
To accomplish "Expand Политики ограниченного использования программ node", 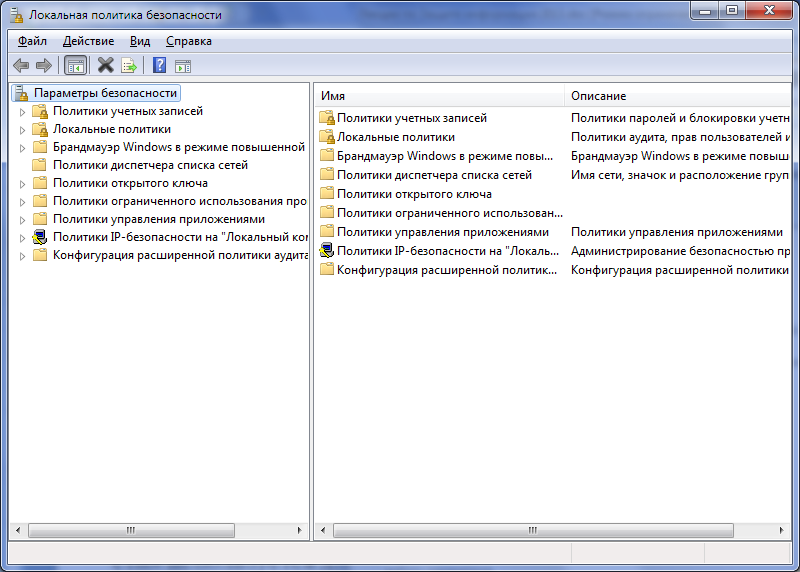I will coord(22,202).
